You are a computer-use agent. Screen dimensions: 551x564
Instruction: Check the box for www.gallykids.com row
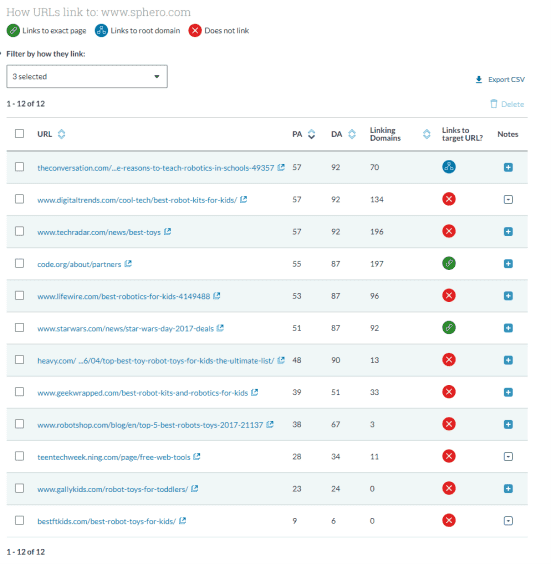[x=19, y=488]
